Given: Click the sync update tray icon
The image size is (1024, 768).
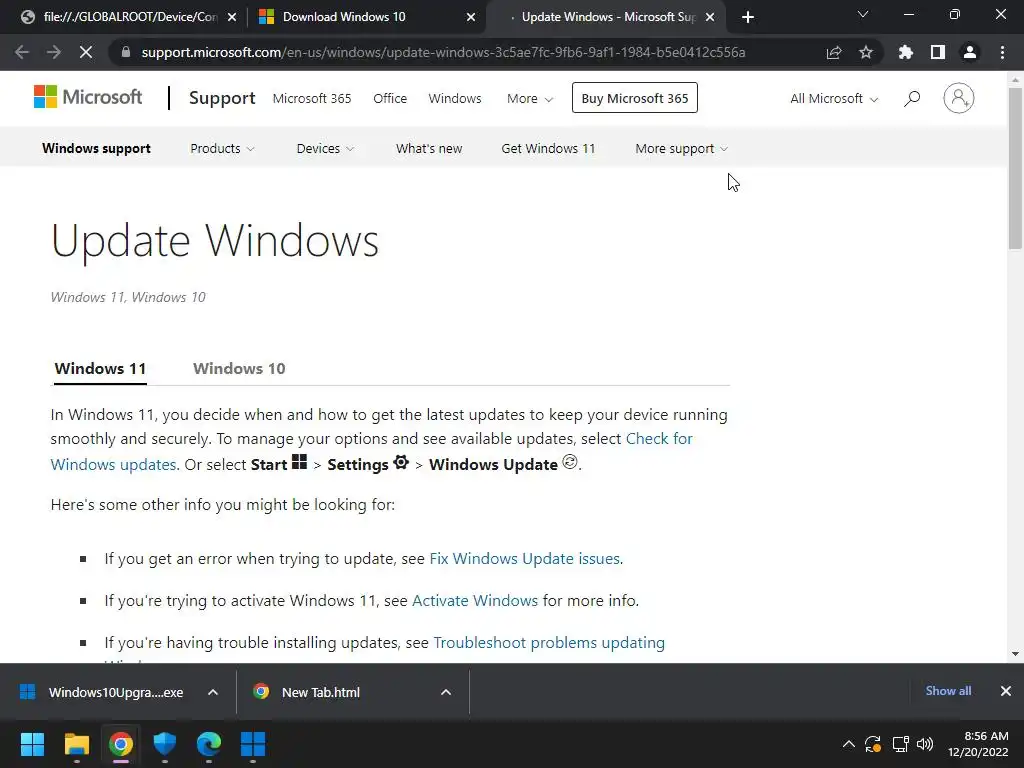Looking at the screenshot, I should click(873, 744).
